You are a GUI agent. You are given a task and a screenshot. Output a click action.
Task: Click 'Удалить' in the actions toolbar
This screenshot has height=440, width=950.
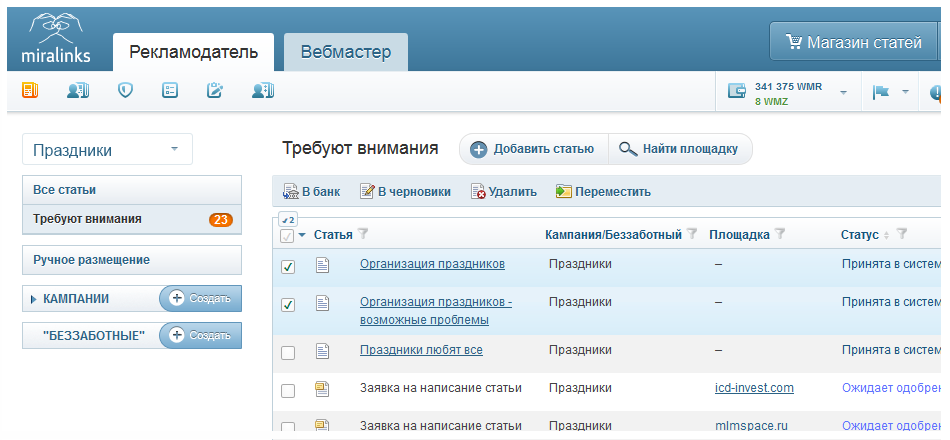[x=504, y=192]
